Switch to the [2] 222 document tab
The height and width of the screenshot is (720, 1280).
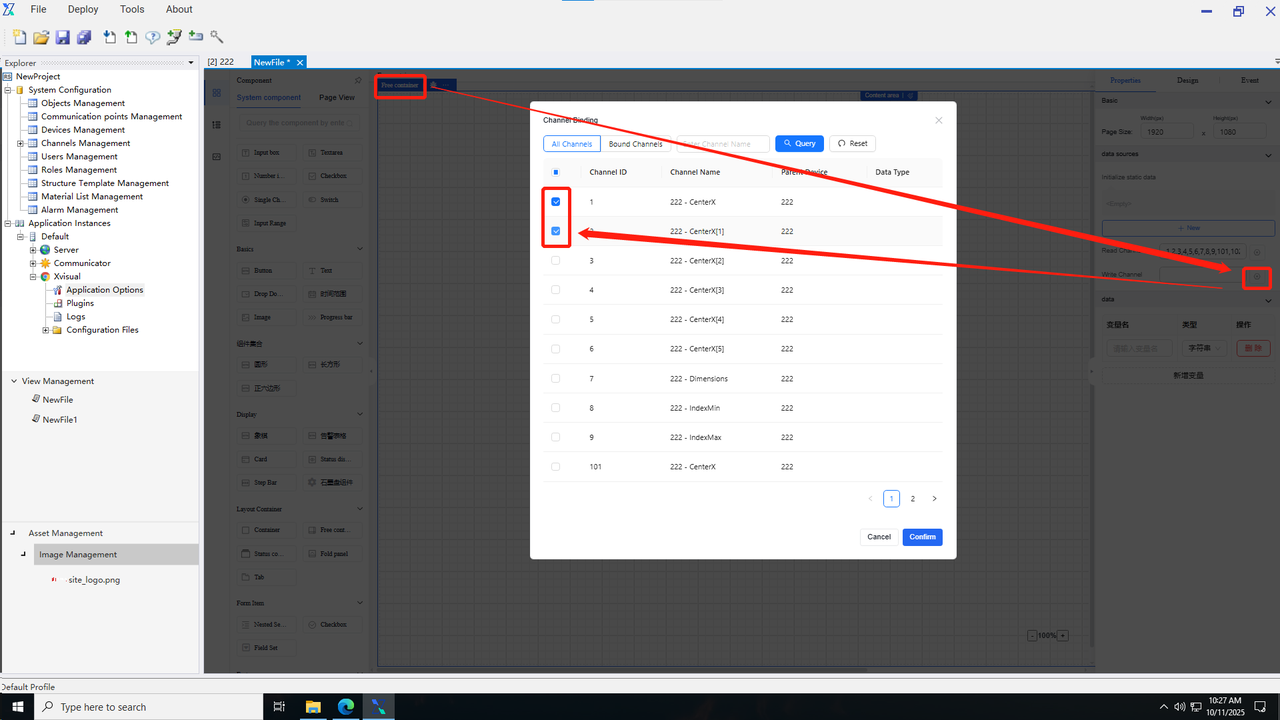pos(221,62)
